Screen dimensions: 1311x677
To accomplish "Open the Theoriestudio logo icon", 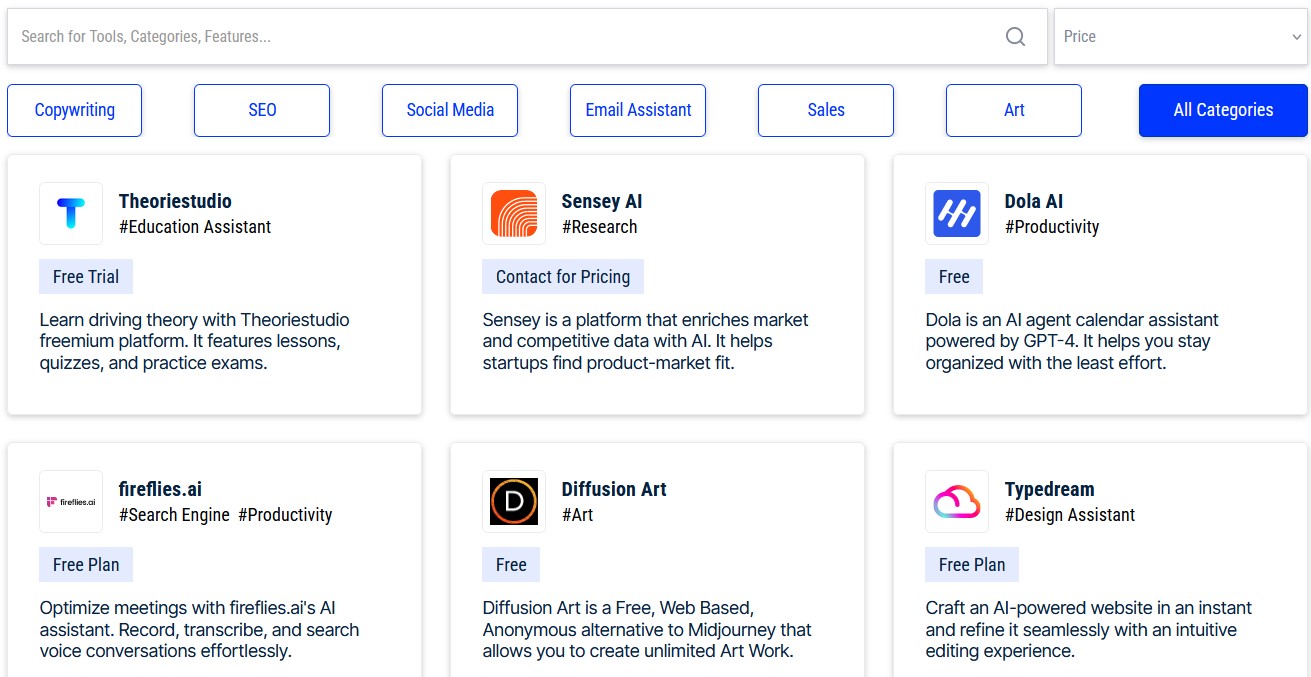I will pyautogui.click(x=71, y=213).
